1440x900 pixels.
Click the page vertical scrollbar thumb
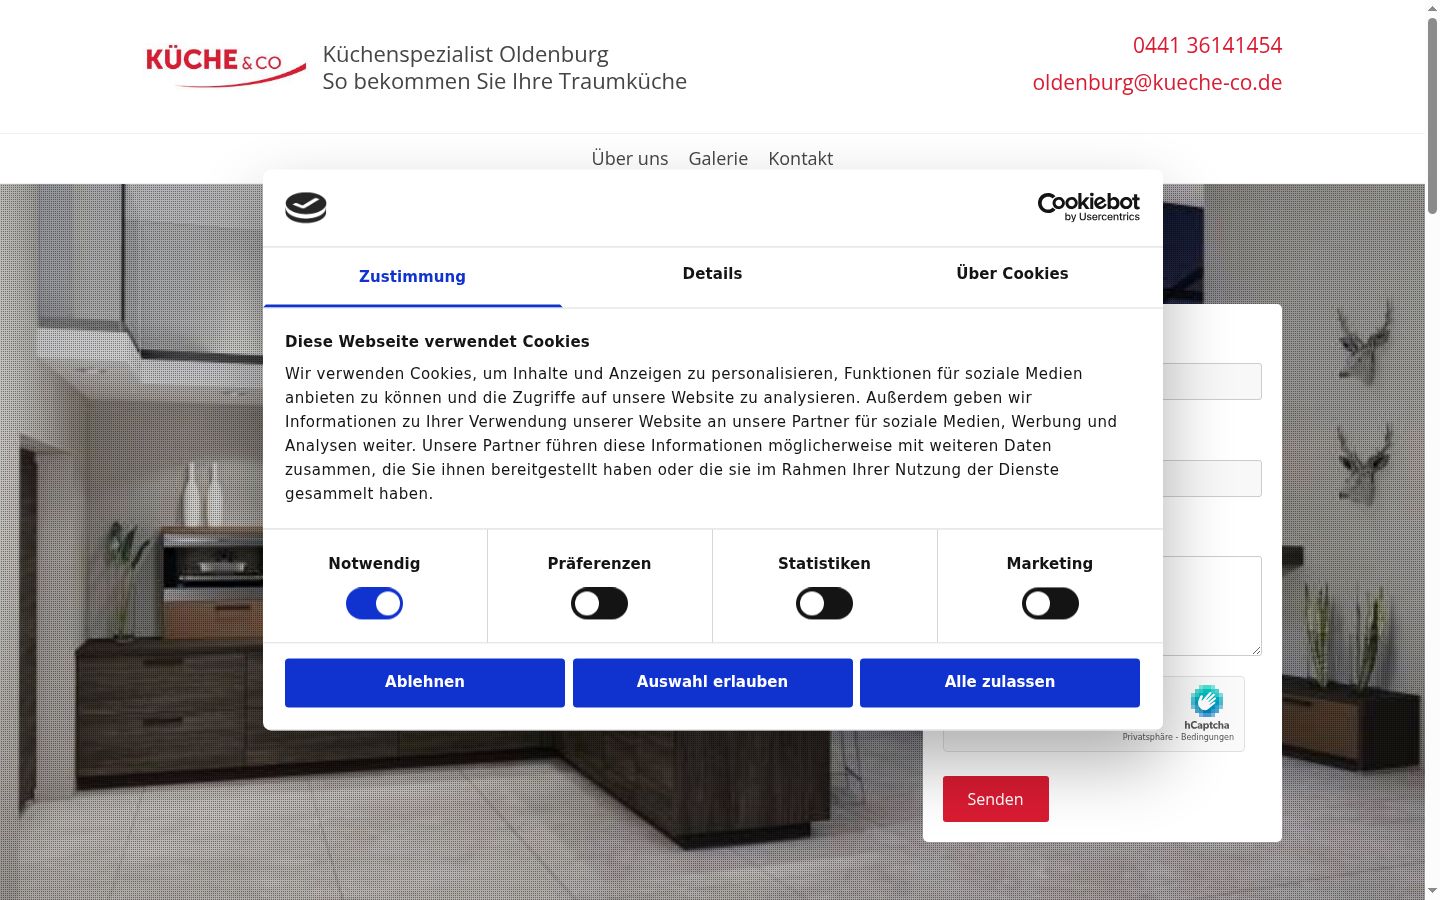(x=1432, y=115)
